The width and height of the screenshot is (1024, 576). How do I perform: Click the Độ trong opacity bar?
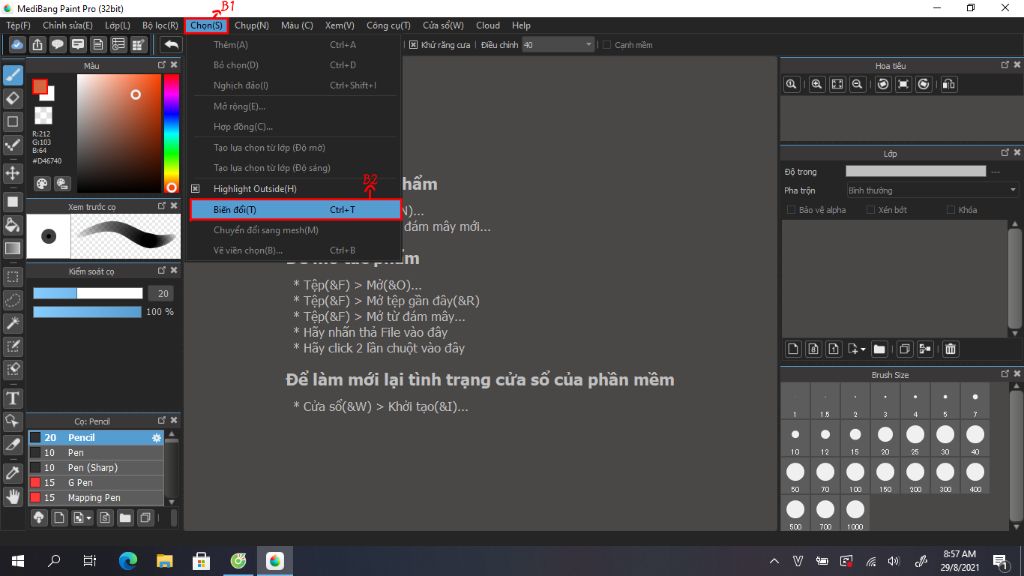[x=916, y=171]
